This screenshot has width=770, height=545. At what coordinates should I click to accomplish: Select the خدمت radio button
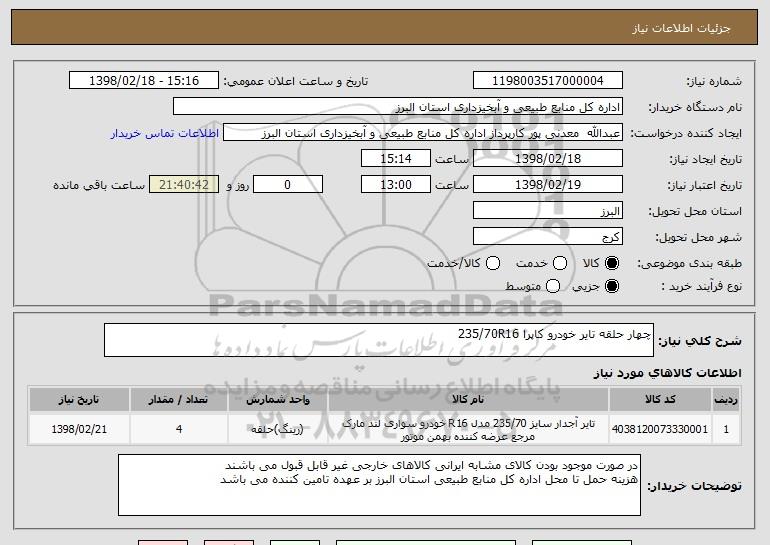560,263
